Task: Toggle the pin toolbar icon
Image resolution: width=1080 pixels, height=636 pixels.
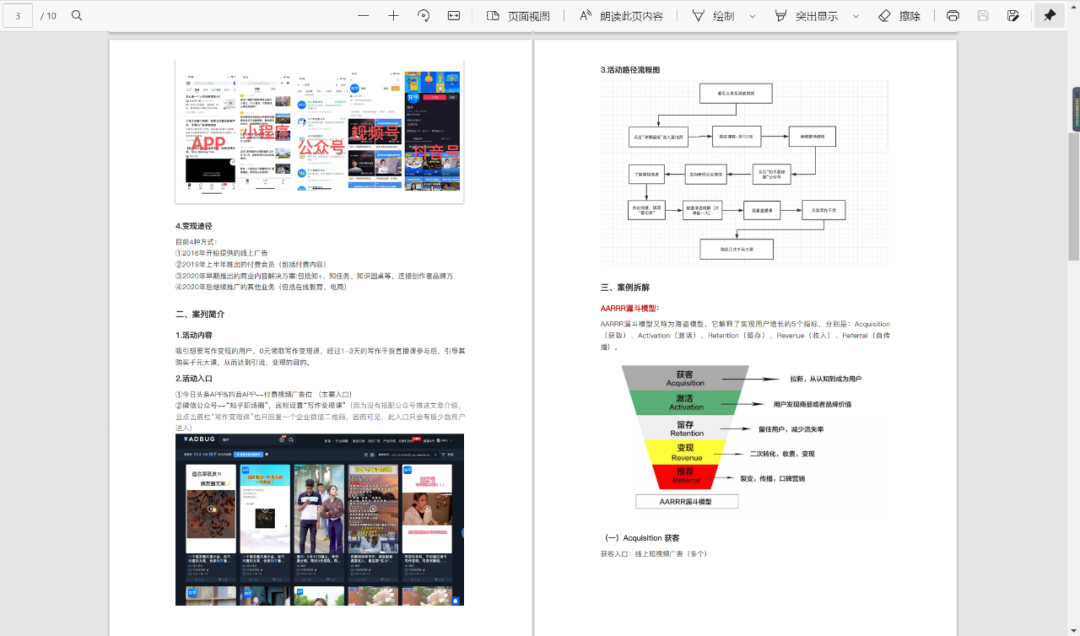Action: 1050,15
